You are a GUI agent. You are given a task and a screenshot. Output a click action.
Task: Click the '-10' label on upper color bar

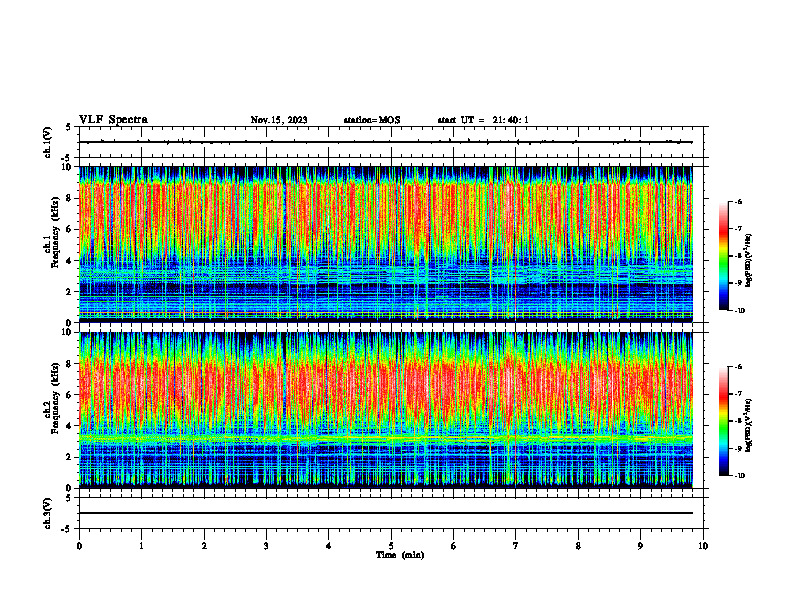pyautogui.click(x=740, y=311)
